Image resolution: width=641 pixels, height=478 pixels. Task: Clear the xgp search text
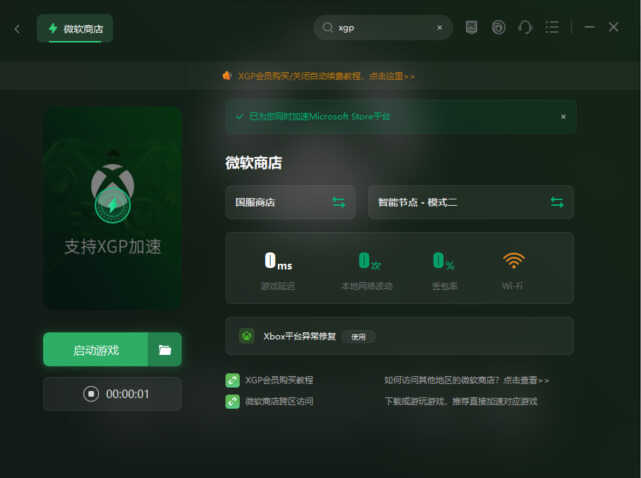tap(439, 27)
